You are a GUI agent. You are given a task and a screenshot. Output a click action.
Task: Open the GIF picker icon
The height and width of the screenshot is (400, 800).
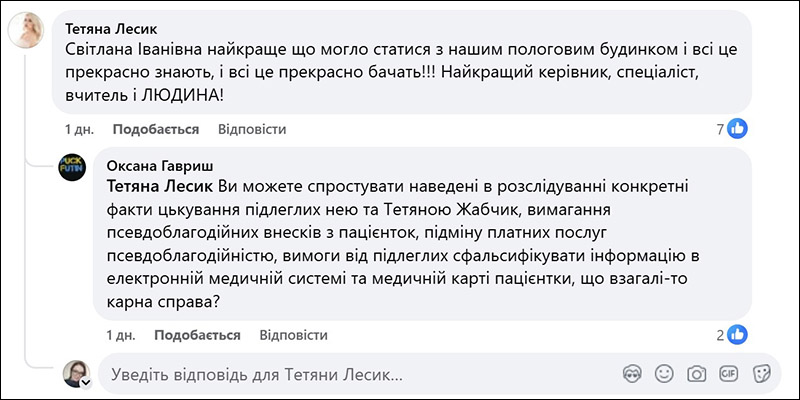coord(729,374)
